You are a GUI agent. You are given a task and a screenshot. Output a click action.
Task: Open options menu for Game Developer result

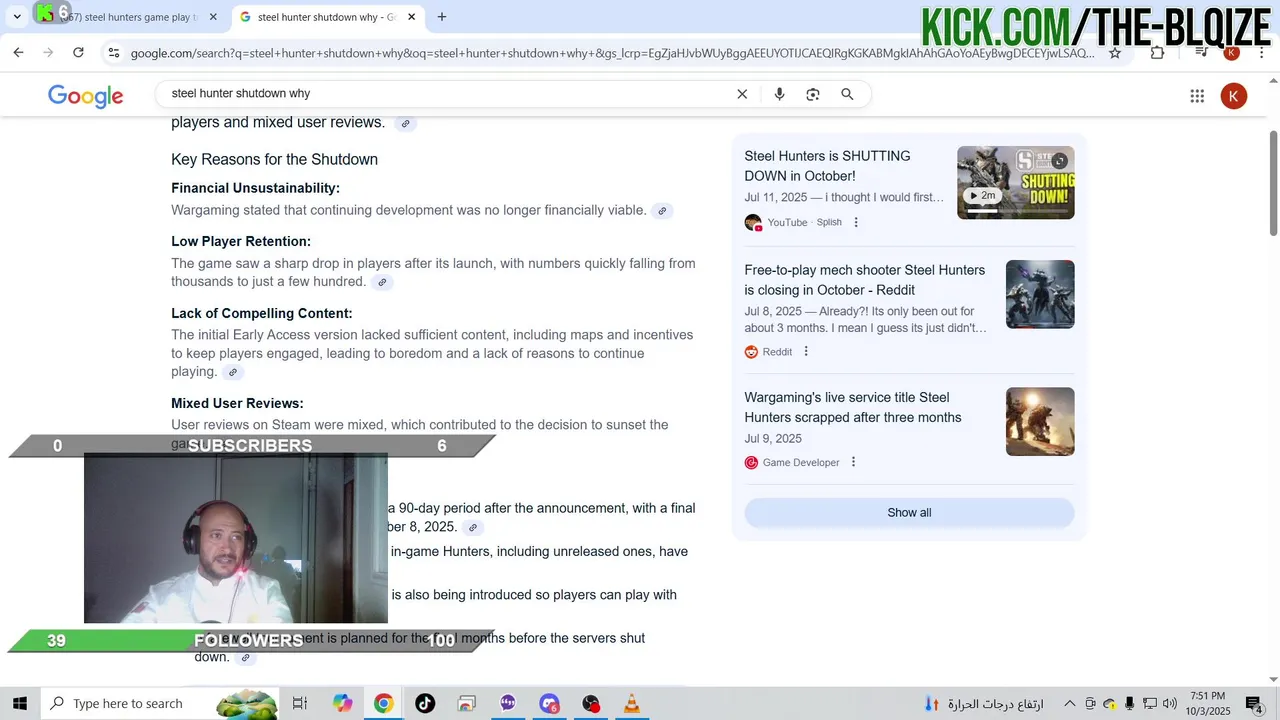853,462
